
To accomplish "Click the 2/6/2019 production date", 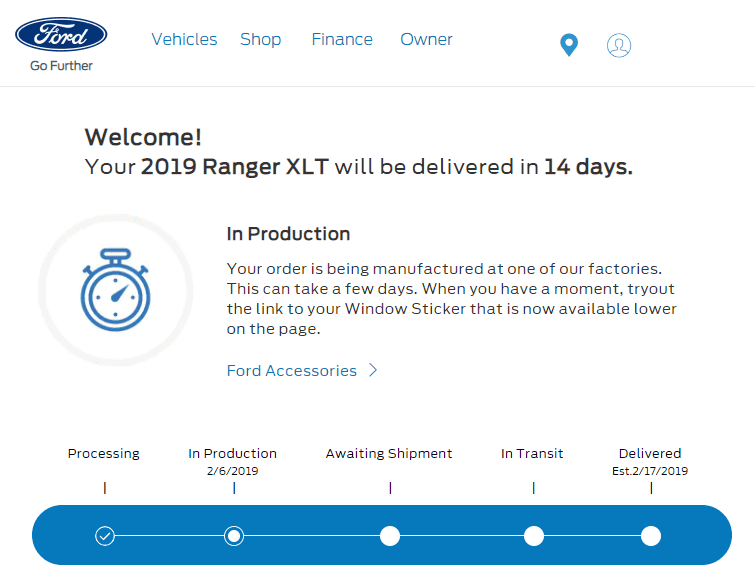I will (233, 471).
